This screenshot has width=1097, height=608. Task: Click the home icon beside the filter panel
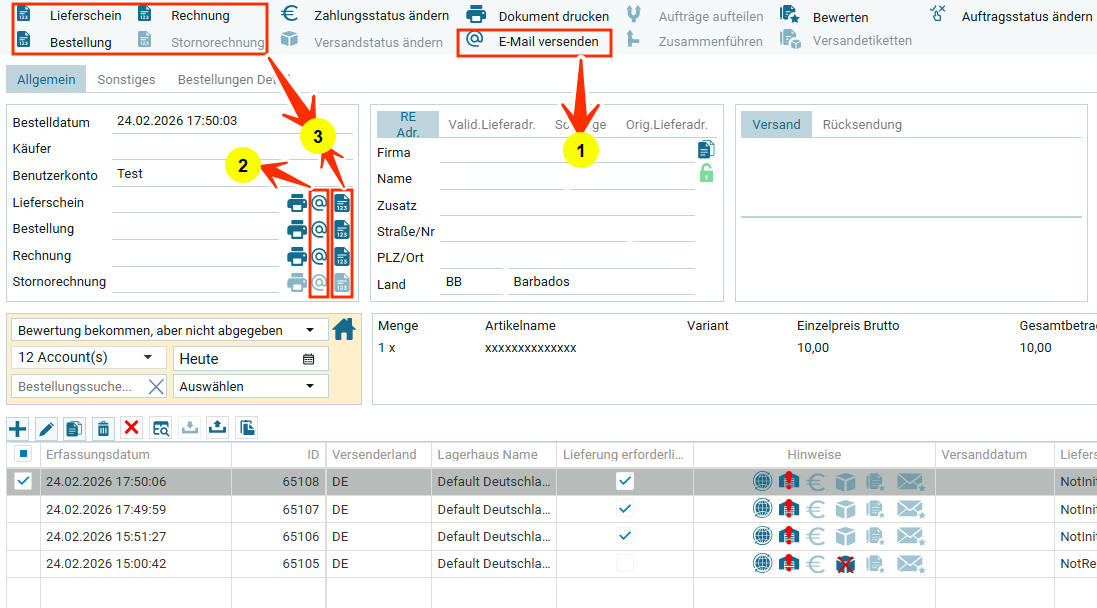tap(344, 329)
